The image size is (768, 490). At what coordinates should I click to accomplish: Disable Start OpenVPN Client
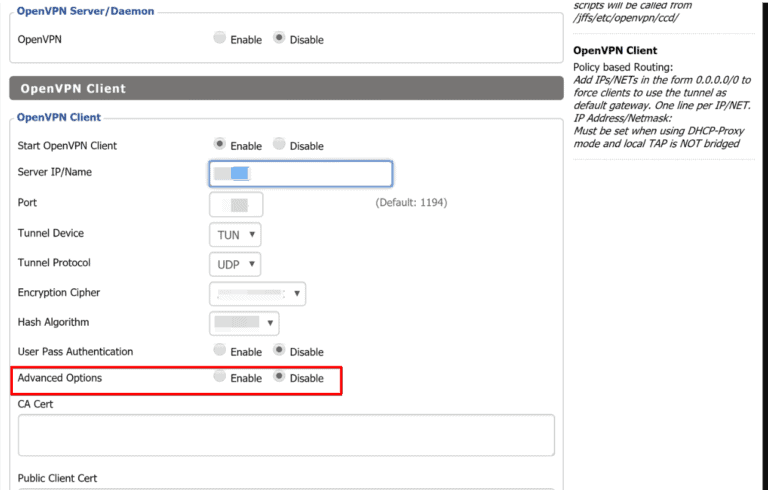[x=279, y=145]
